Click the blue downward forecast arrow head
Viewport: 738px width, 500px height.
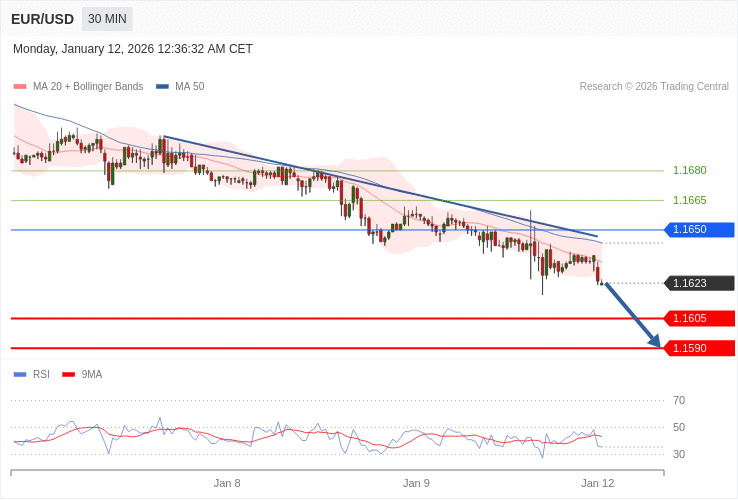(x=654, y=341)
